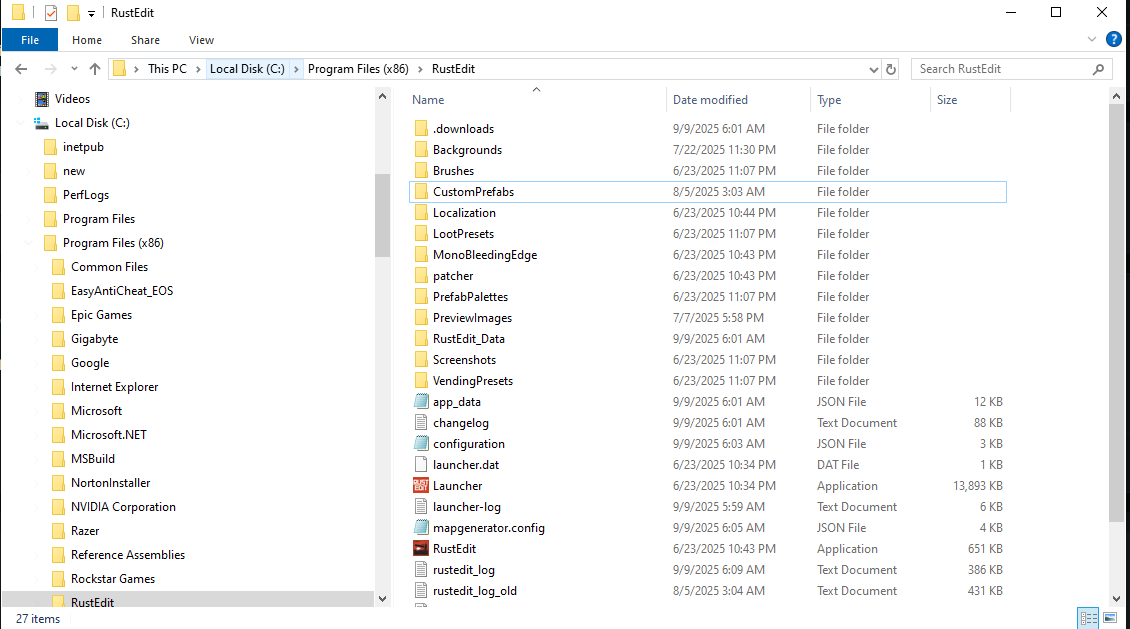Open the RustEdit application icon
The image size is (1130, 629).
pos(421,548)
